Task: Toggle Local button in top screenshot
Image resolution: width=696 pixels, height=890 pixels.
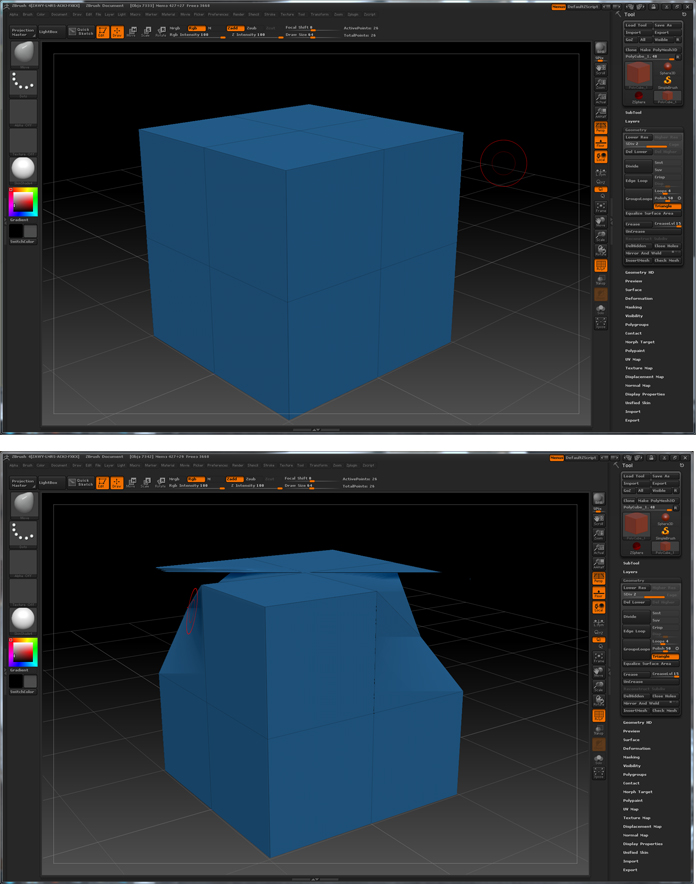Action: click(601, 157)
